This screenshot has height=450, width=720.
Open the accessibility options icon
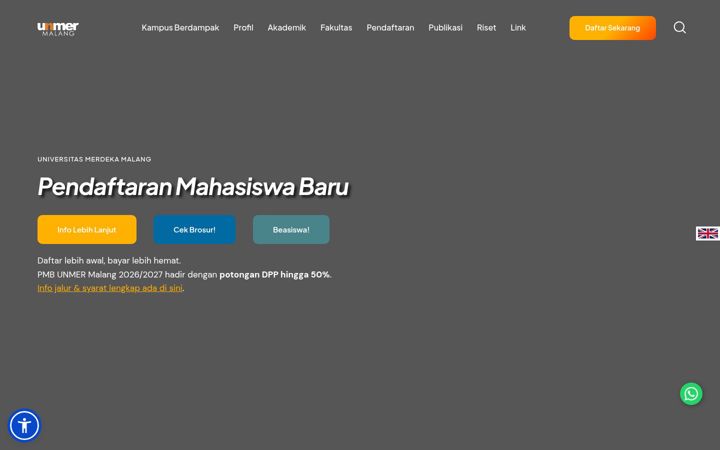[24, 425]
